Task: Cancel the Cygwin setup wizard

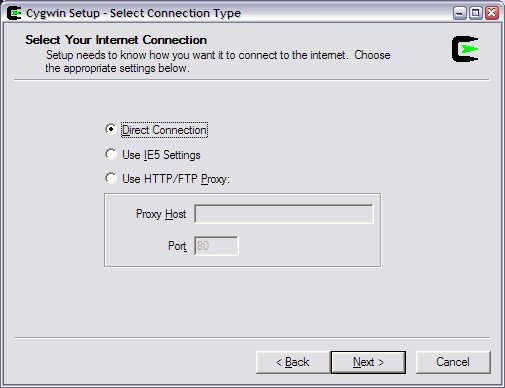Action: coord(453,362)
